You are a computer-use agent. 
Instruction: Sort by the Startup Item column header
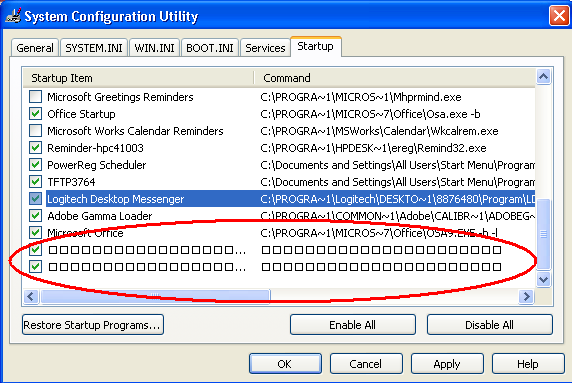pos(139,78)
